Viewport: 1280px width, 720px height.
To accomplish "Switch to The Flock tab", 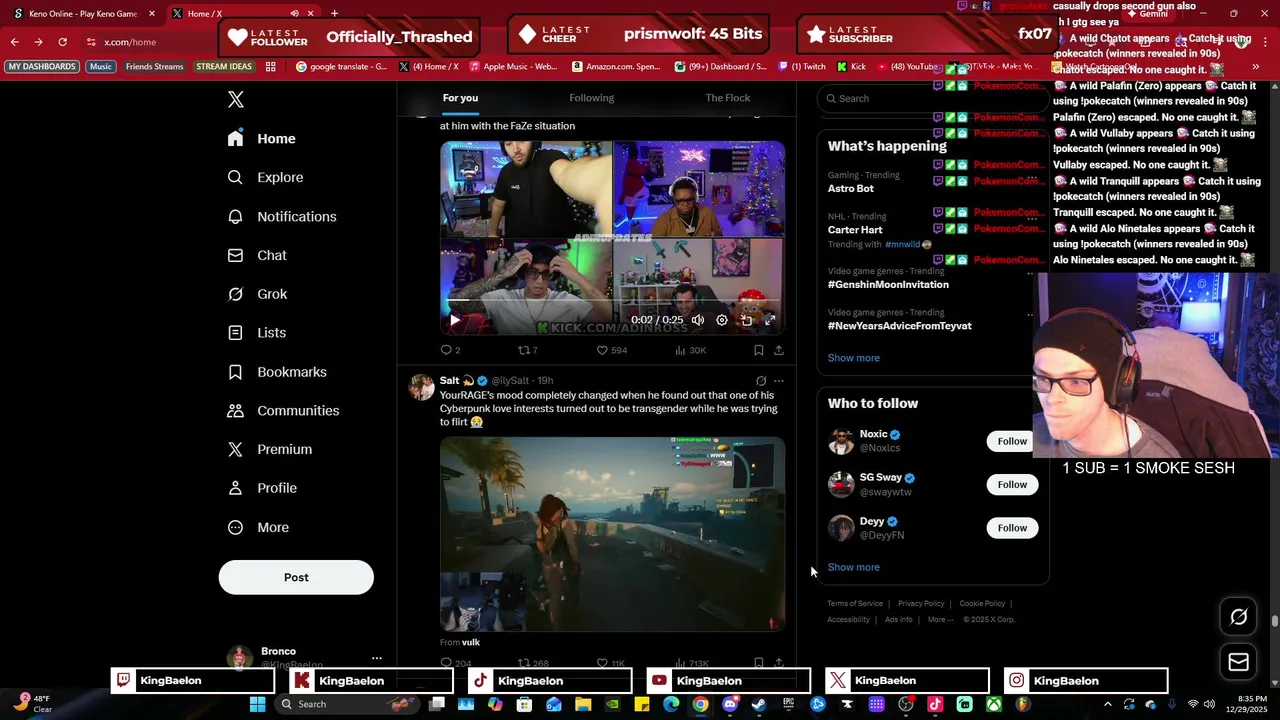I will point(728,98).
